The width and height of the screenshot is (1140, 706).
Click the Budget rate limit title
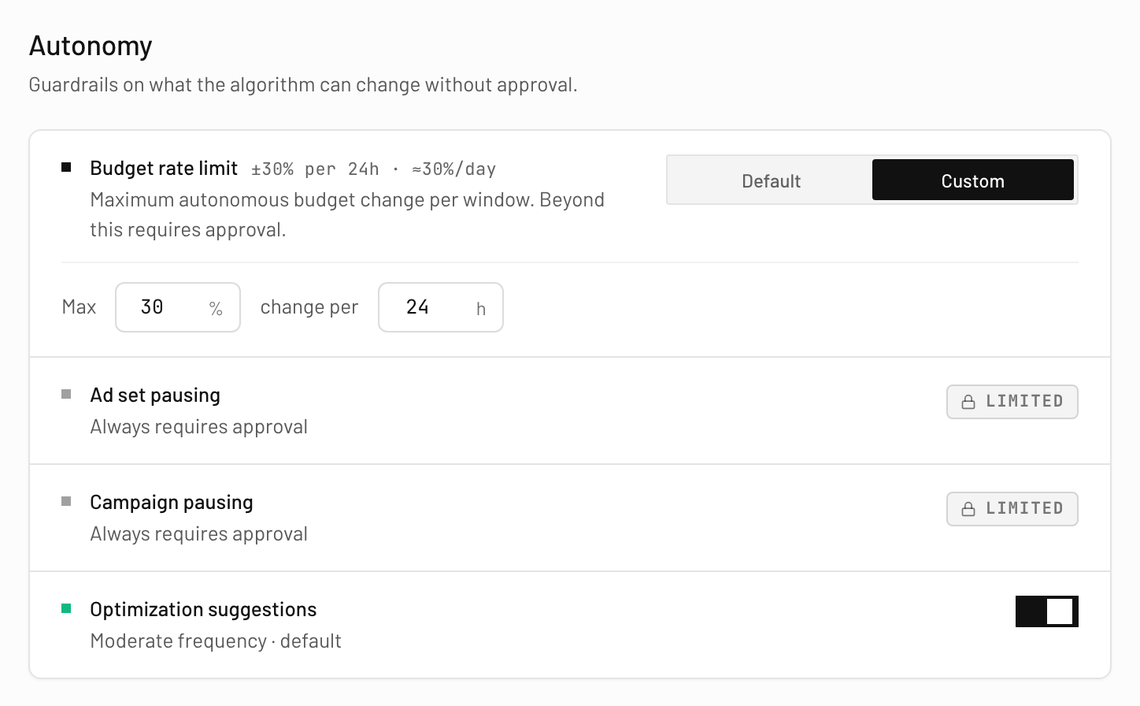pyautogui.click(x=164, y=168)
